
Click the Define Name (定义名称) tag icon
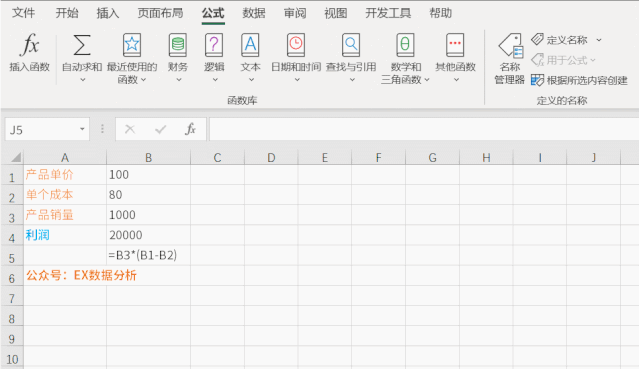coord(537,40)
